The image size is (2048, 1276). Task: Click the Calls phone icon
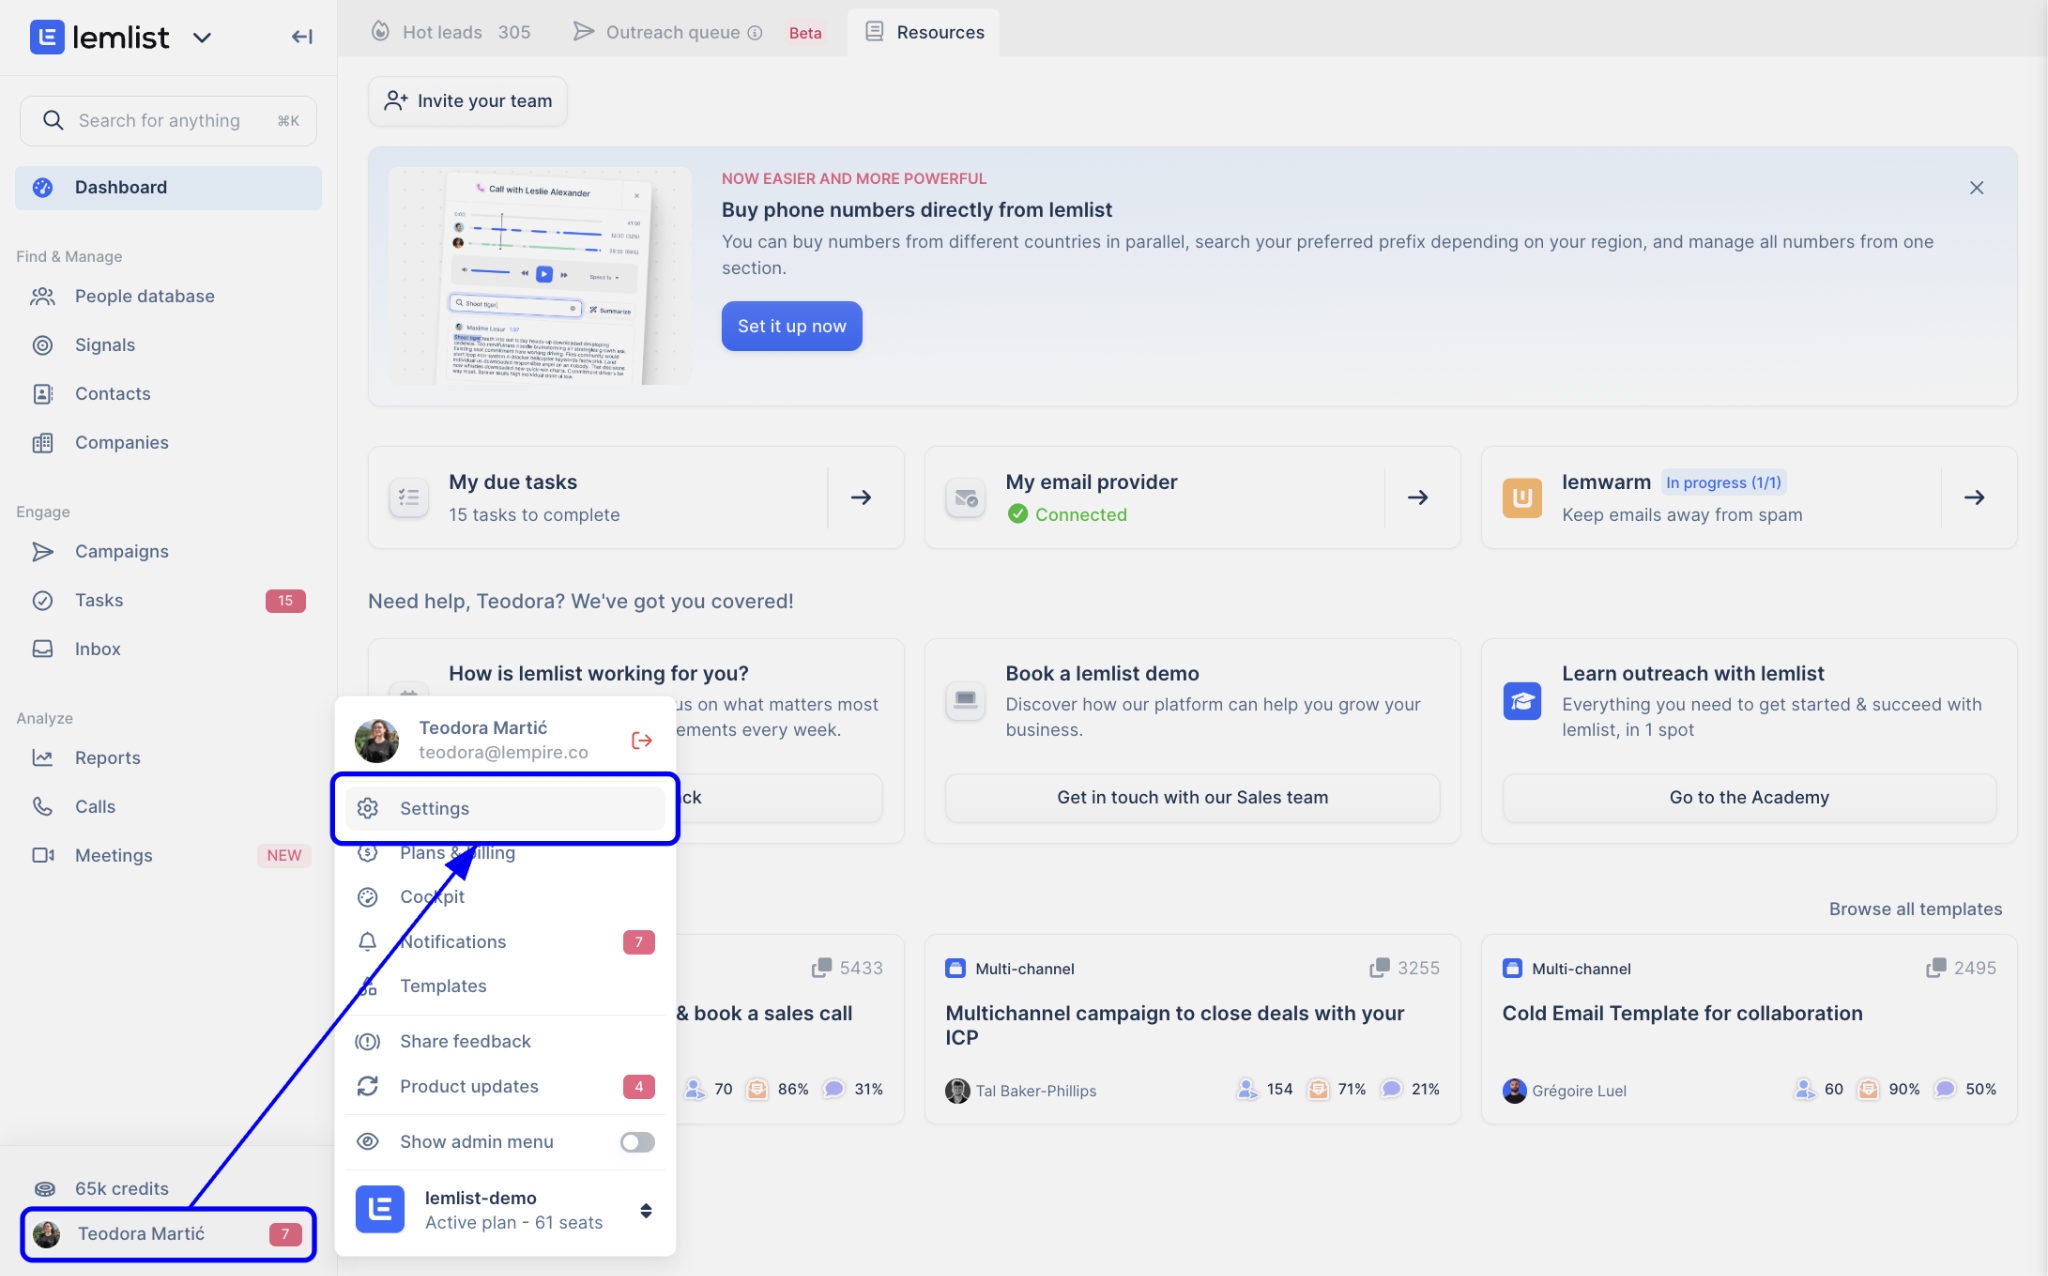43,807
